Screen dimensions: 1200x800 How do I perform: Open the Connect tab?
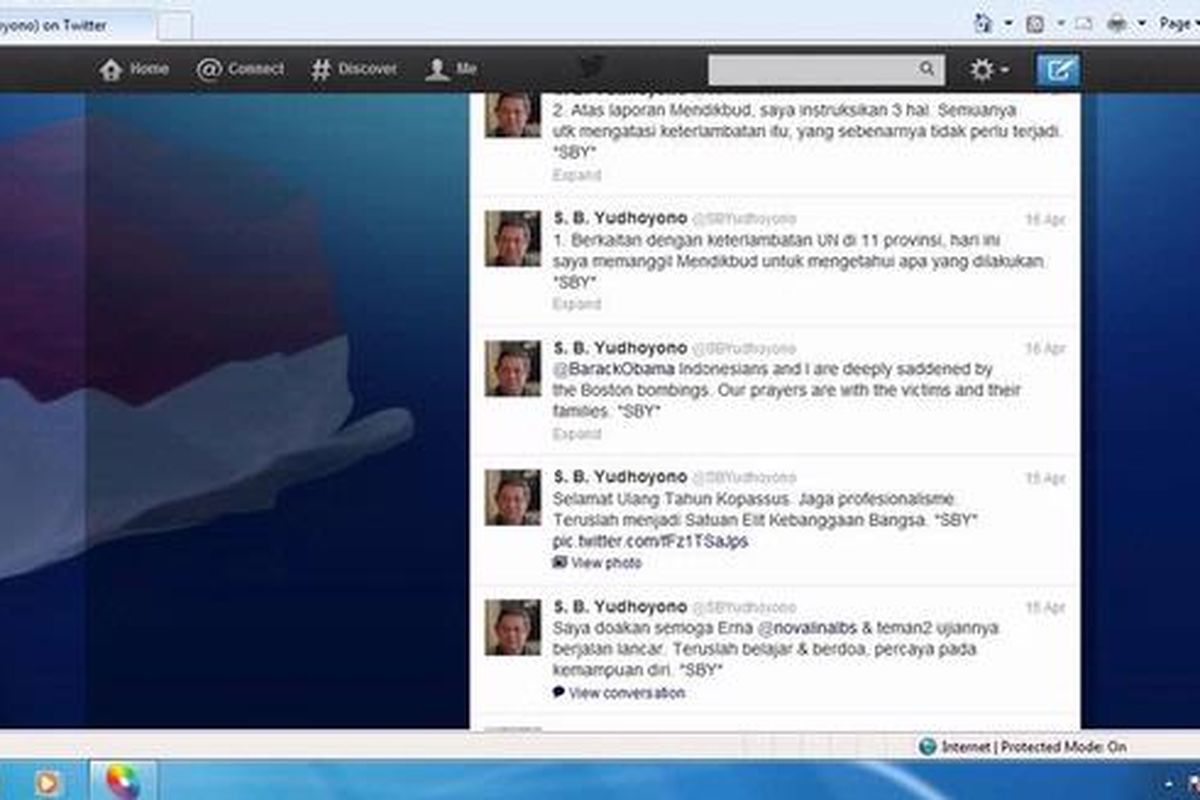[x=240, y=69]
